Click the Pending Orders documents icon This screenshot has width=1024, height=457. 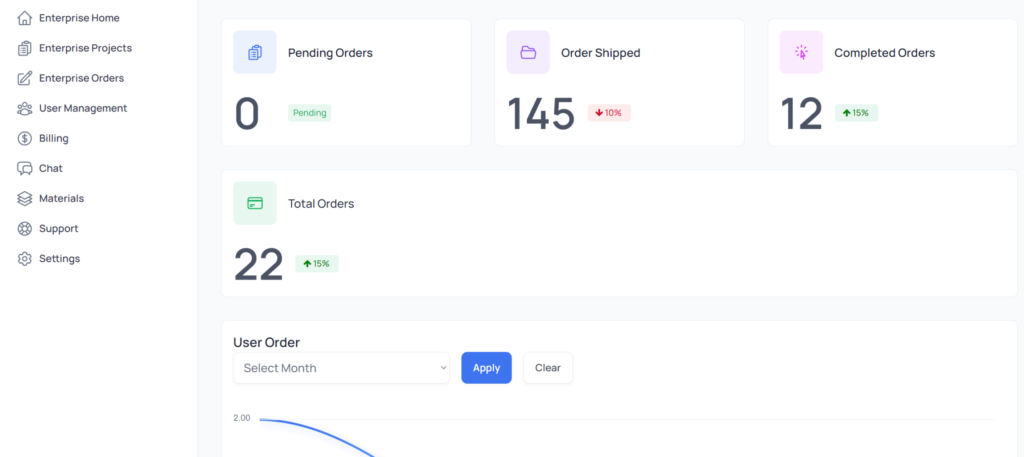click(x=255, y=52)
